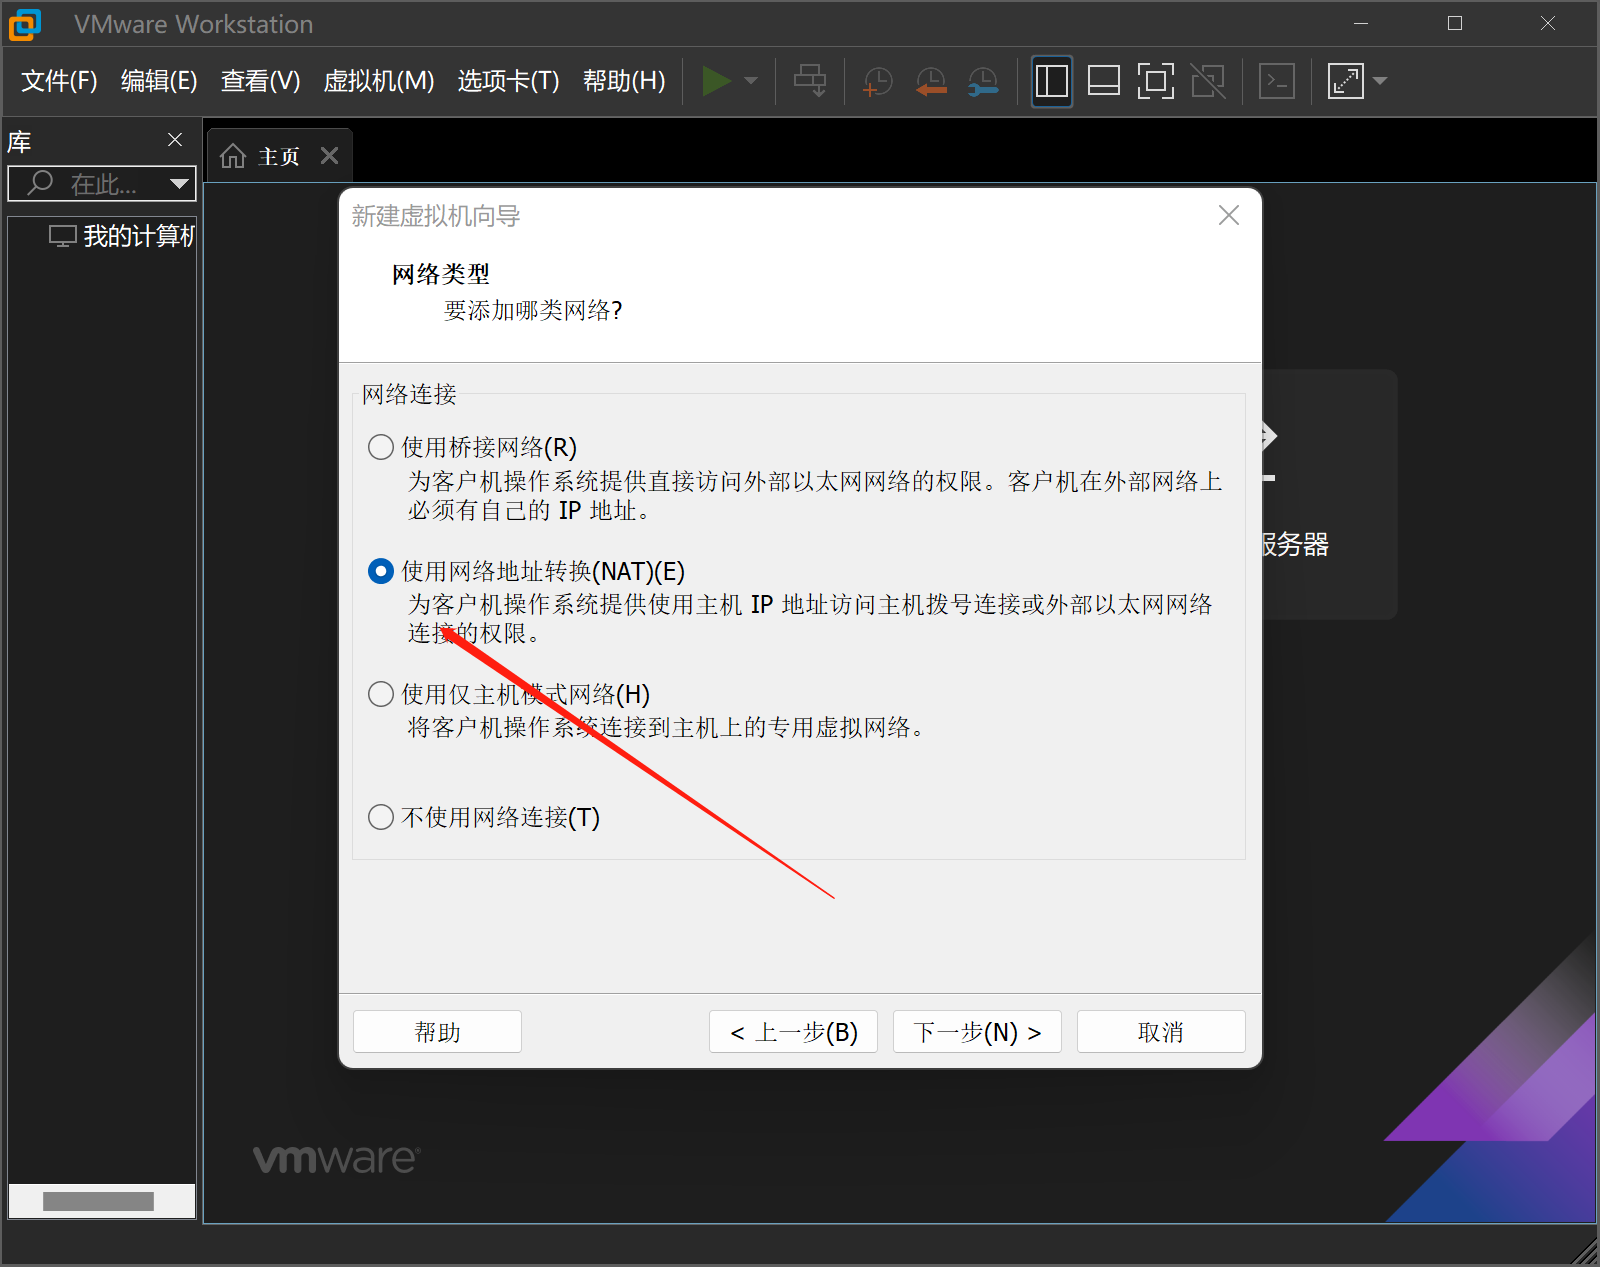Maximize the VMware Workstation window

[1455, 23]
